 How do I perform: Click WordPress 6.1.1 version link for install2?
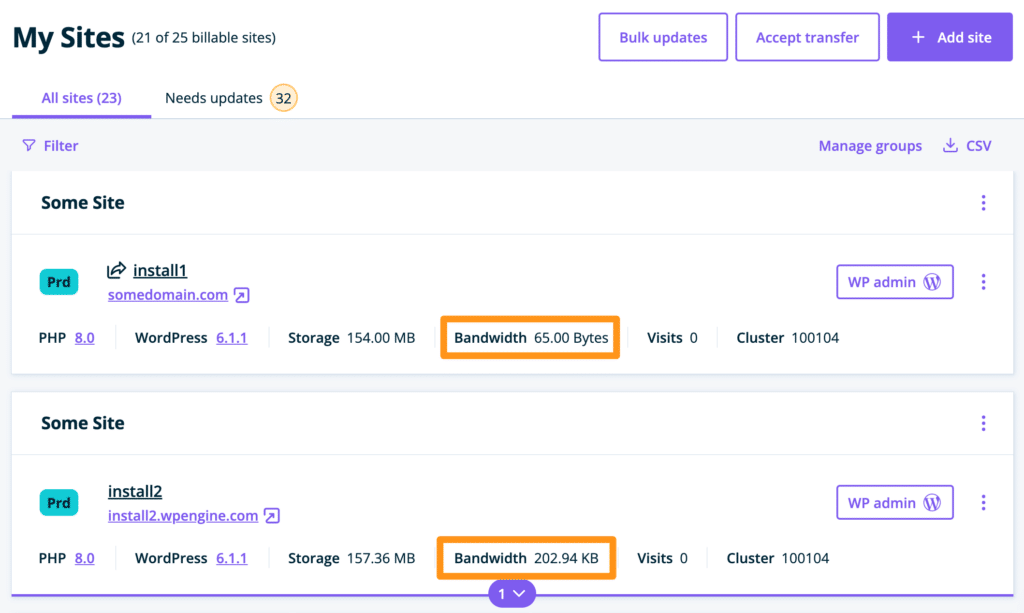point(231,558)
